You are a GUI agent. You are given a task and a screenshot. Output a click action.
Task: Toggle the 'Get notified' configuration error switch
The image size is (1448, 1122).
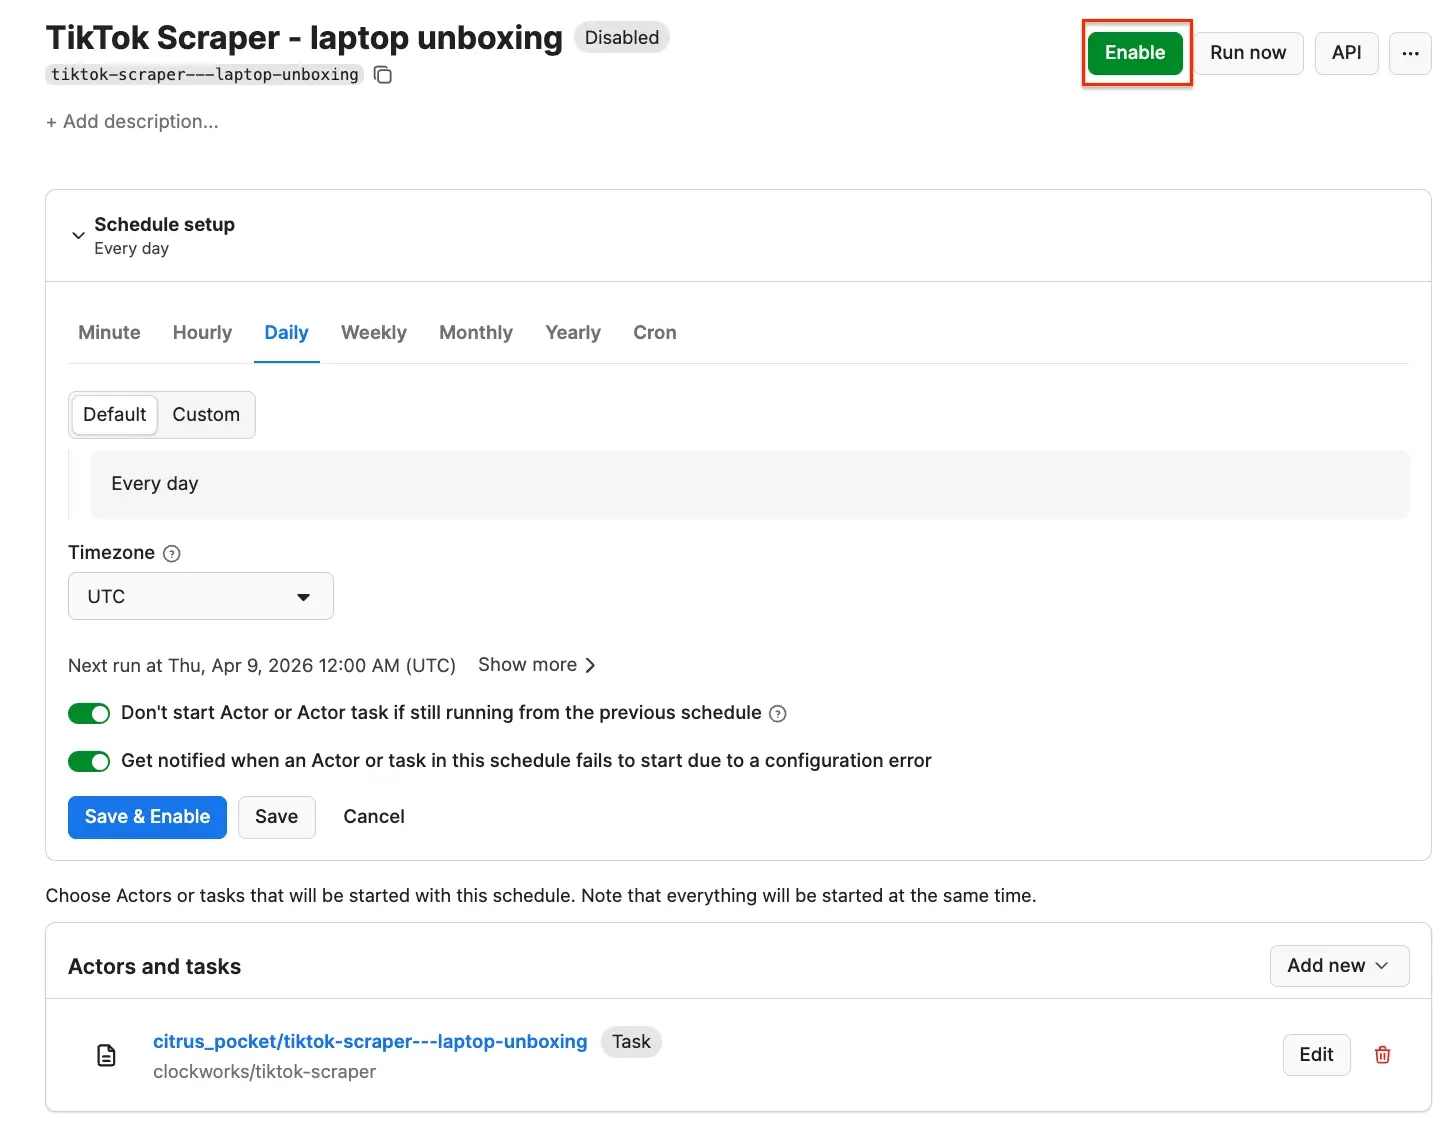click(89, 761)
